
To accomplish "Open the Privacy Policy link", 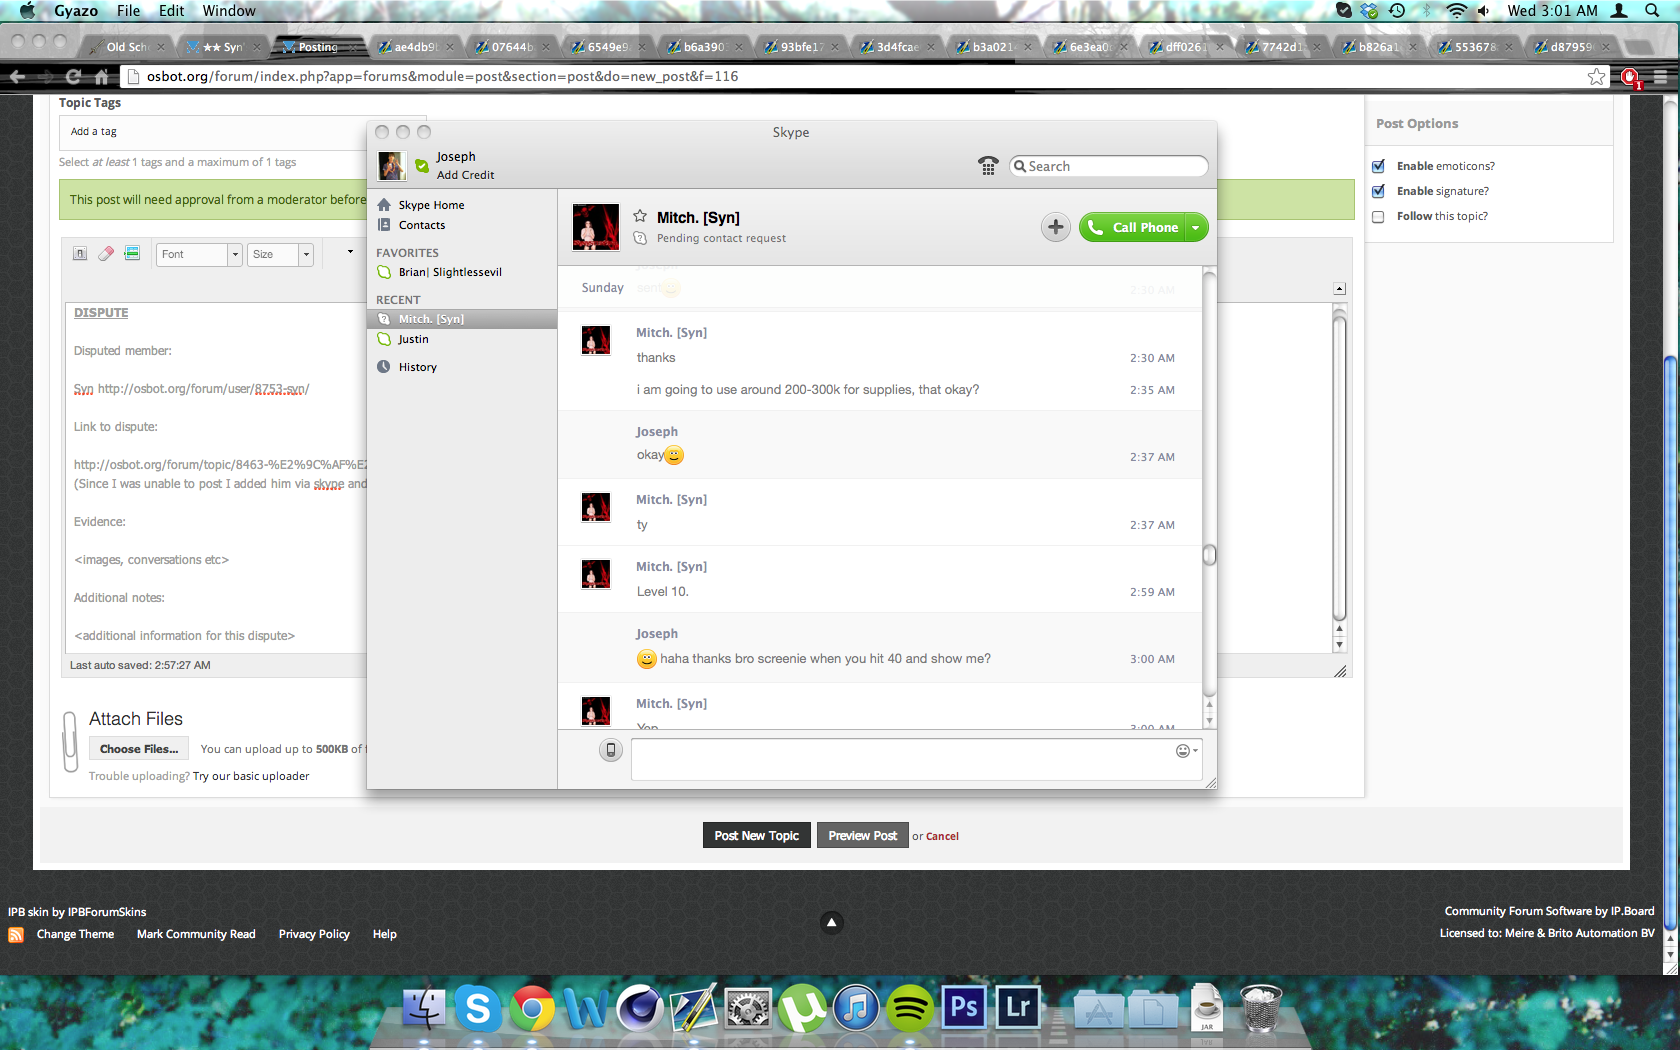I will (x=314, y=934).
